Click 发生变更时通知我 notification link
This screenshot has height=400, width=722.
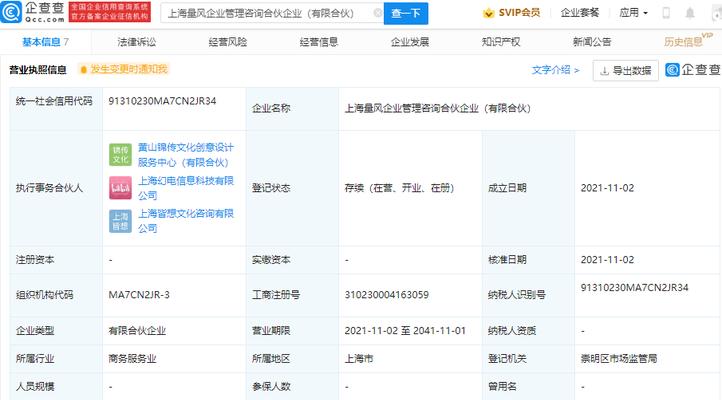(129, 69)
